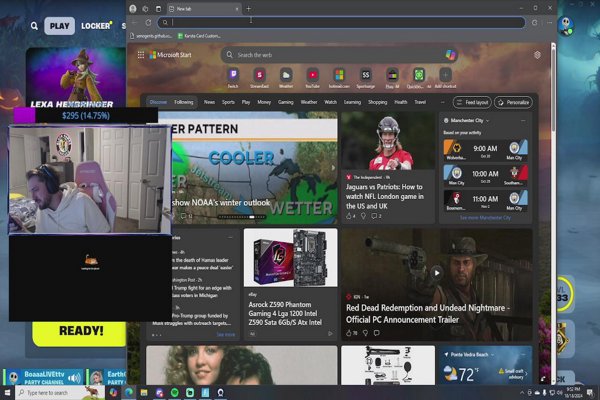
Task: Open Microsoft Edge from the taskbar
Action: click(129, 392)
